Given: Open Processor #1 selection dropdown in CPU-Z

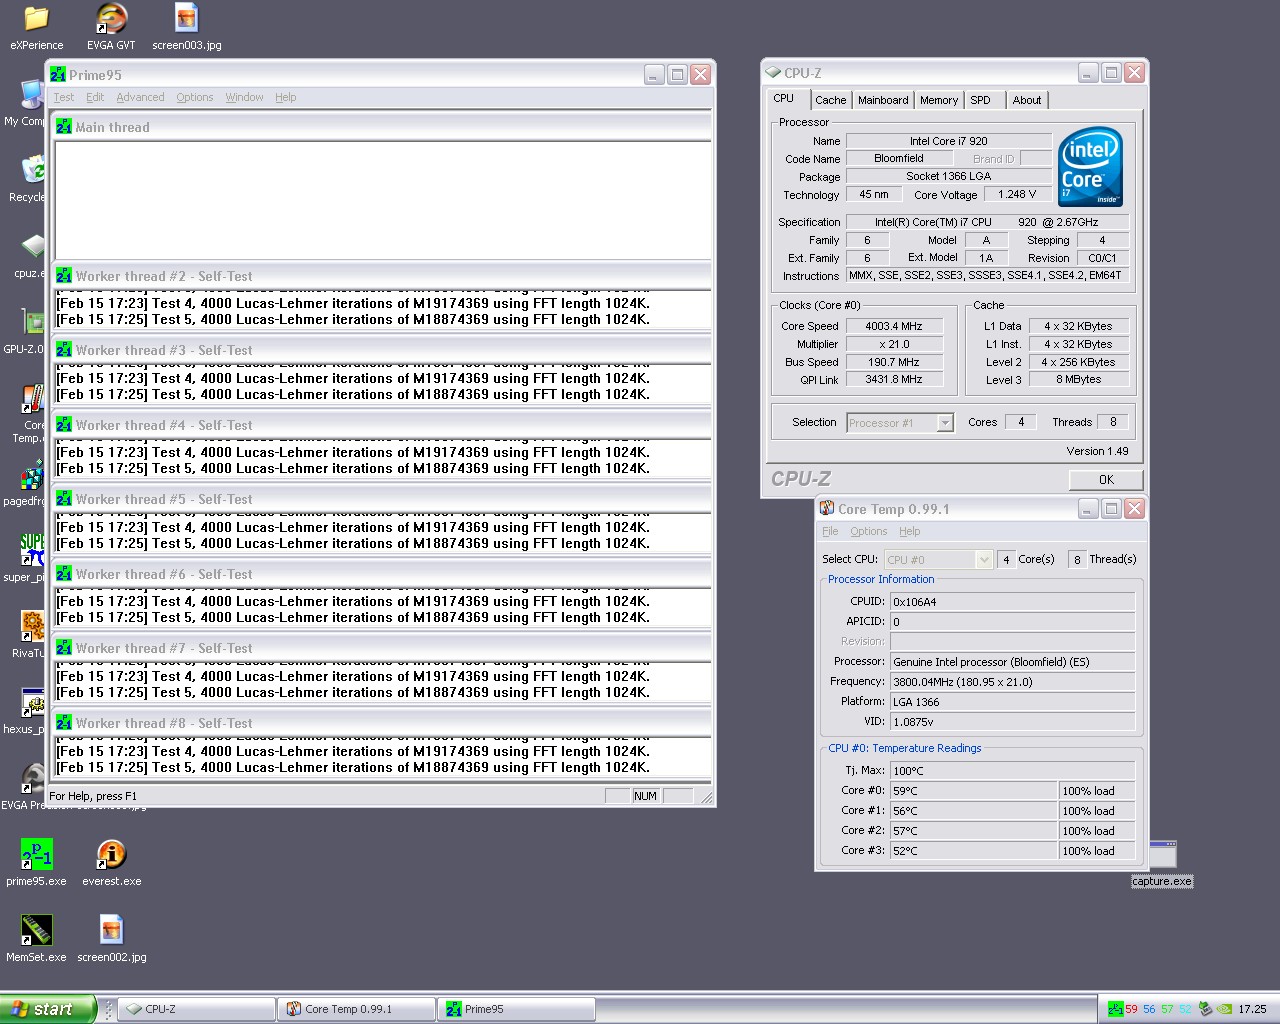Looking at the screenshot, I should (945, 423).
